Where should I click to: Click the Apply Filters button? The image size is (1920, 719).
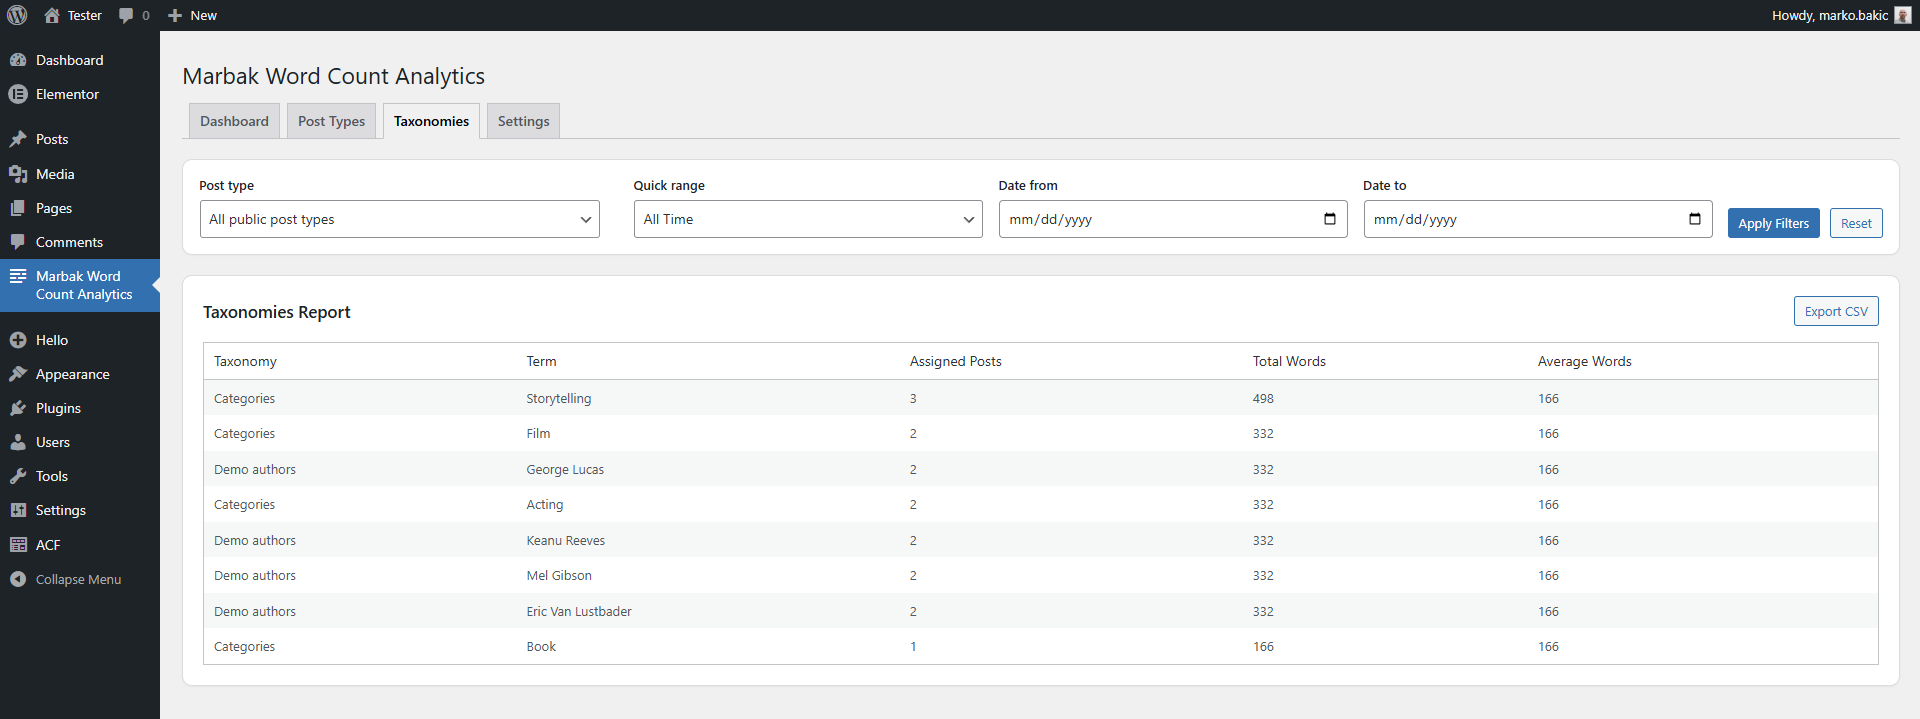tap(1772, 223)
